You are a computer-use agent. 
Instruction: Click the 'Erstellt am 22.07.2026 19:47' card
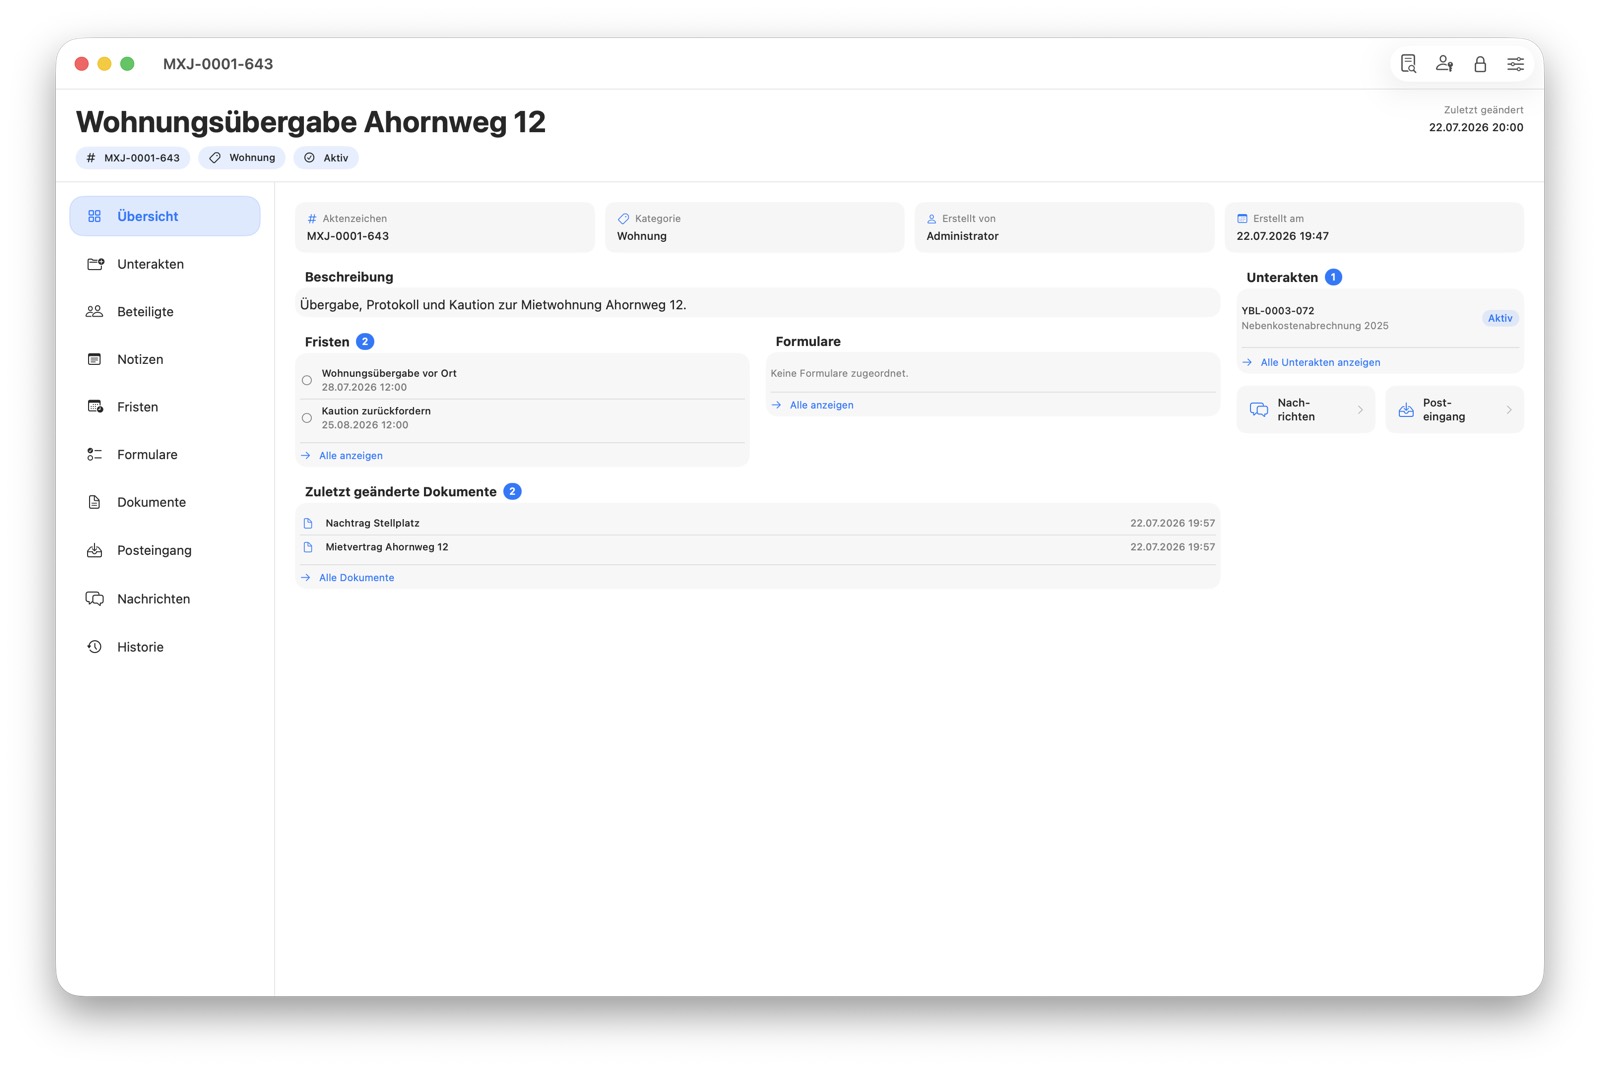pyautogui.click(x=1374, y=227)
